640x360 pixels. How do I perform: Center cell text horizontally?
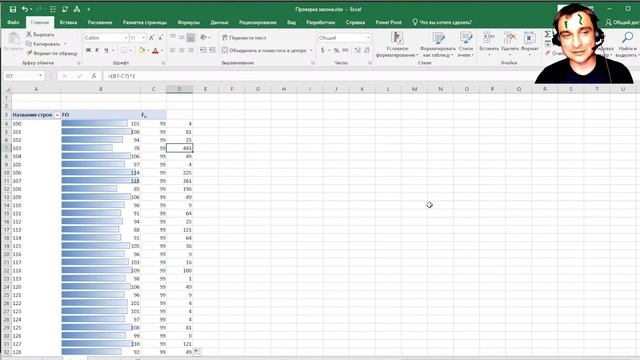pos(182,50)
